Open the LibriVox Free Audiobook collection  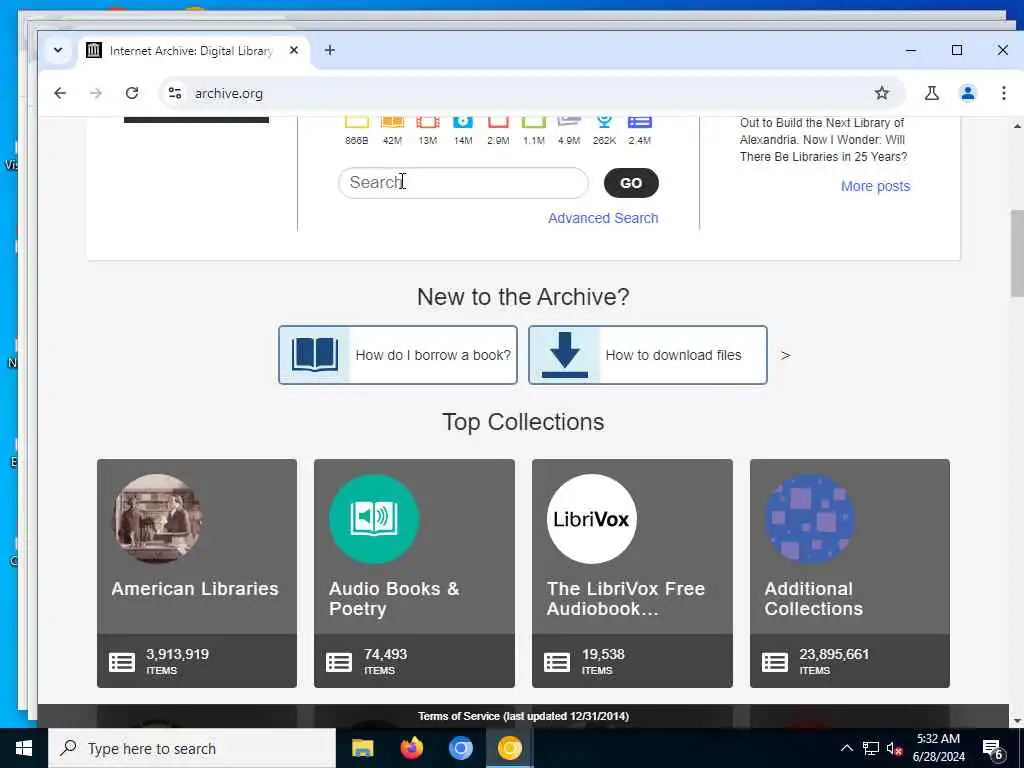click(632, 573)
